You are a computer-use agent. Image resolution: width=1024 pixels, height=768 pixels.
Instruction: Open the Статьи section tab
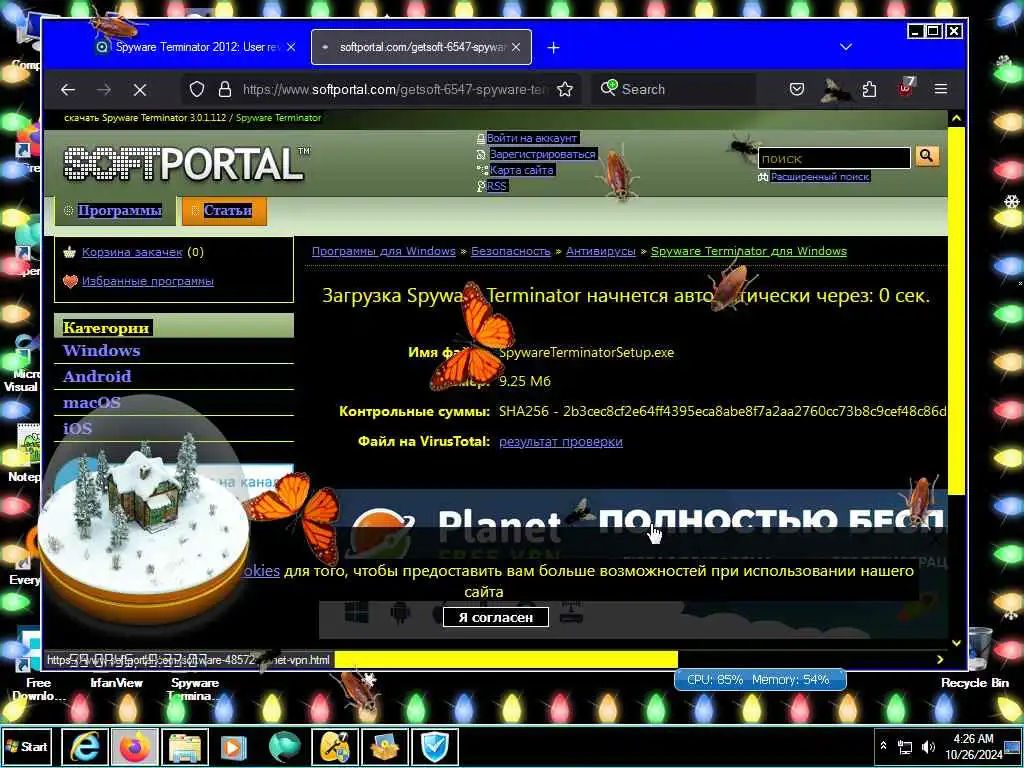pyautogui.click(x=224, y=211)
